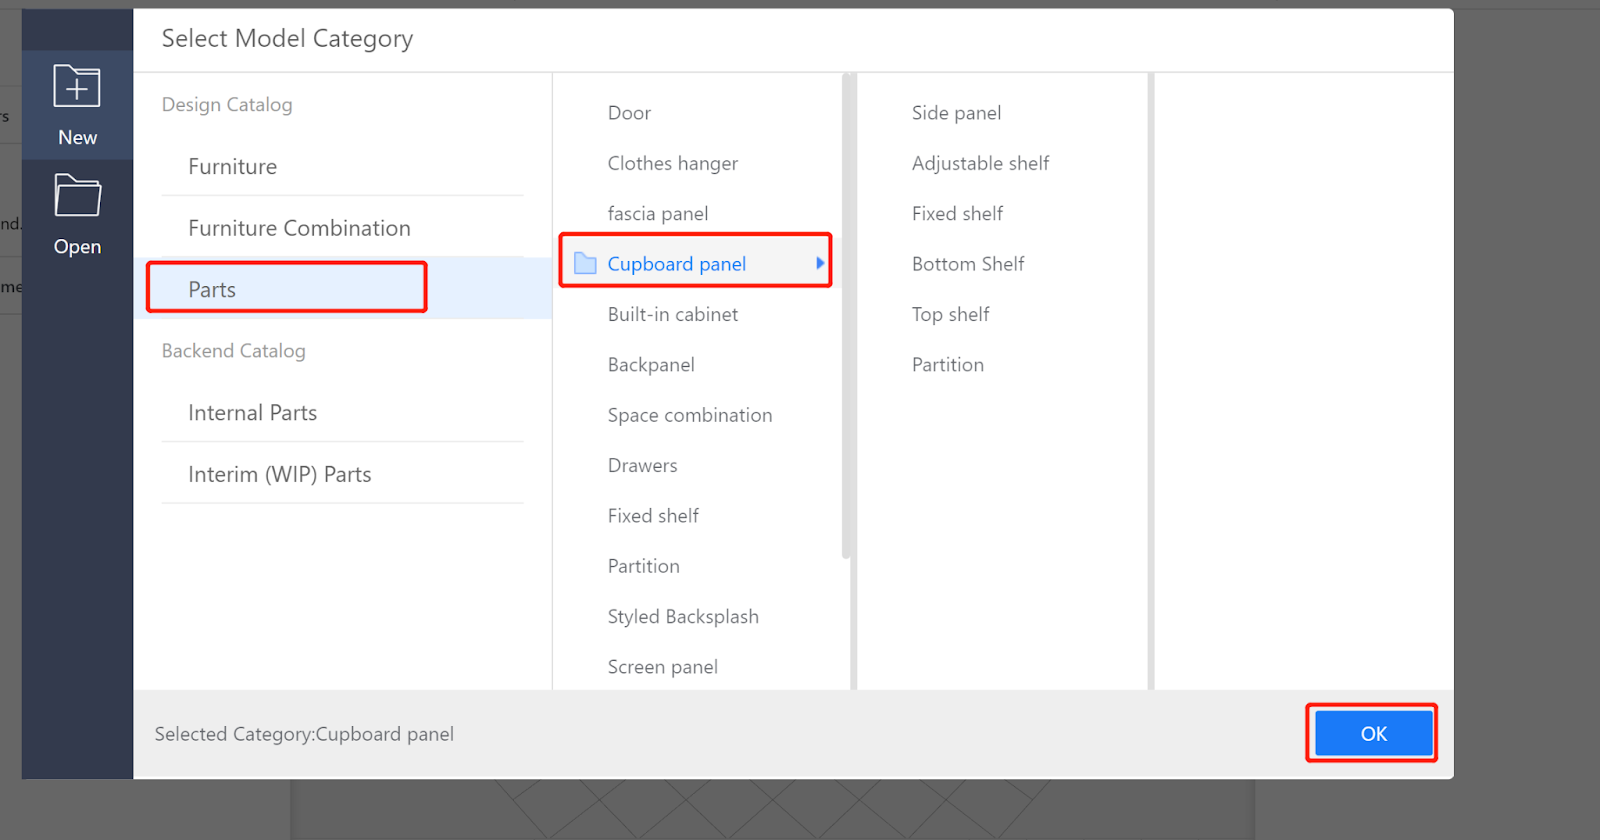Viewport: 1600px width, 840px height.
Task: Click the Open folder icon
Action: pos(77,196)
